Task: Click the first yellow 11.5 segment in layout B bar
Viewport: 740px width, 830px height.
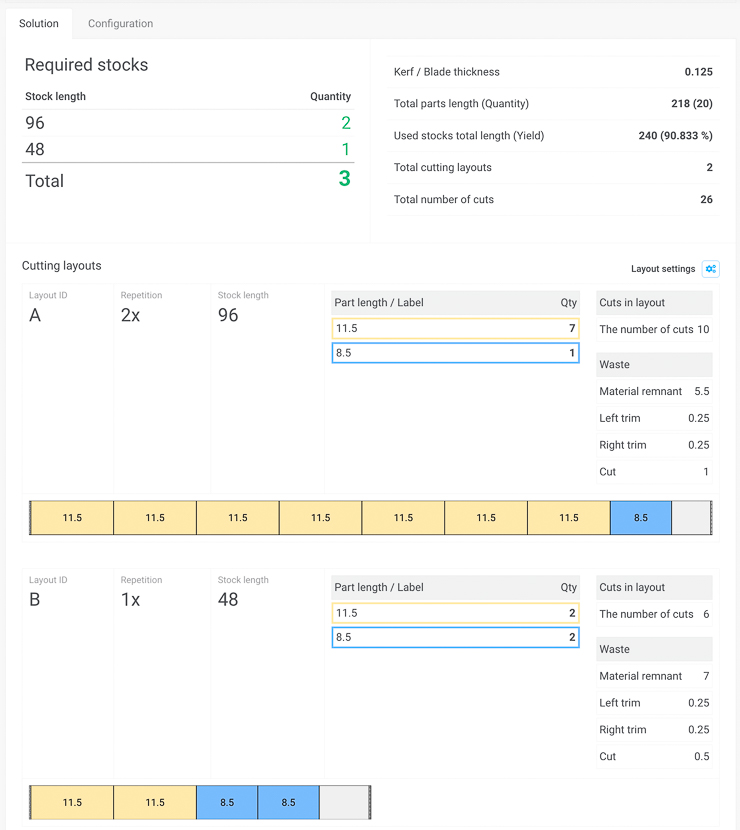Action: point(72,802)
